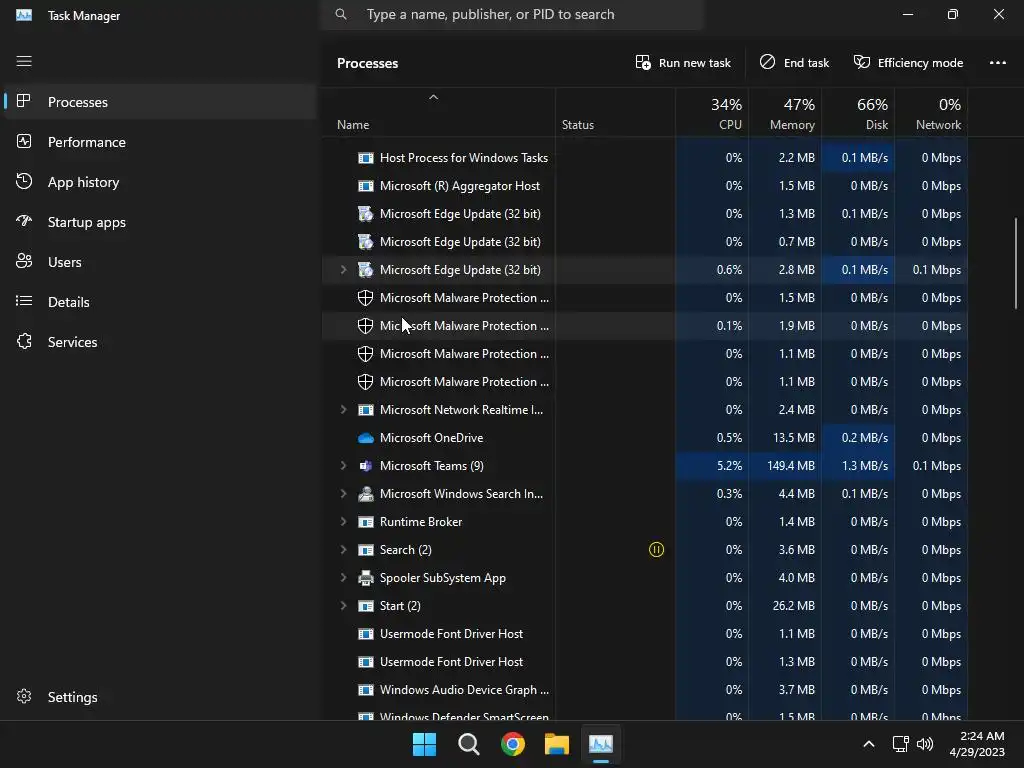Select Host Process for Windows Tasks
The width and height of the screenshot is (1024, 768).
pos(645,157)
